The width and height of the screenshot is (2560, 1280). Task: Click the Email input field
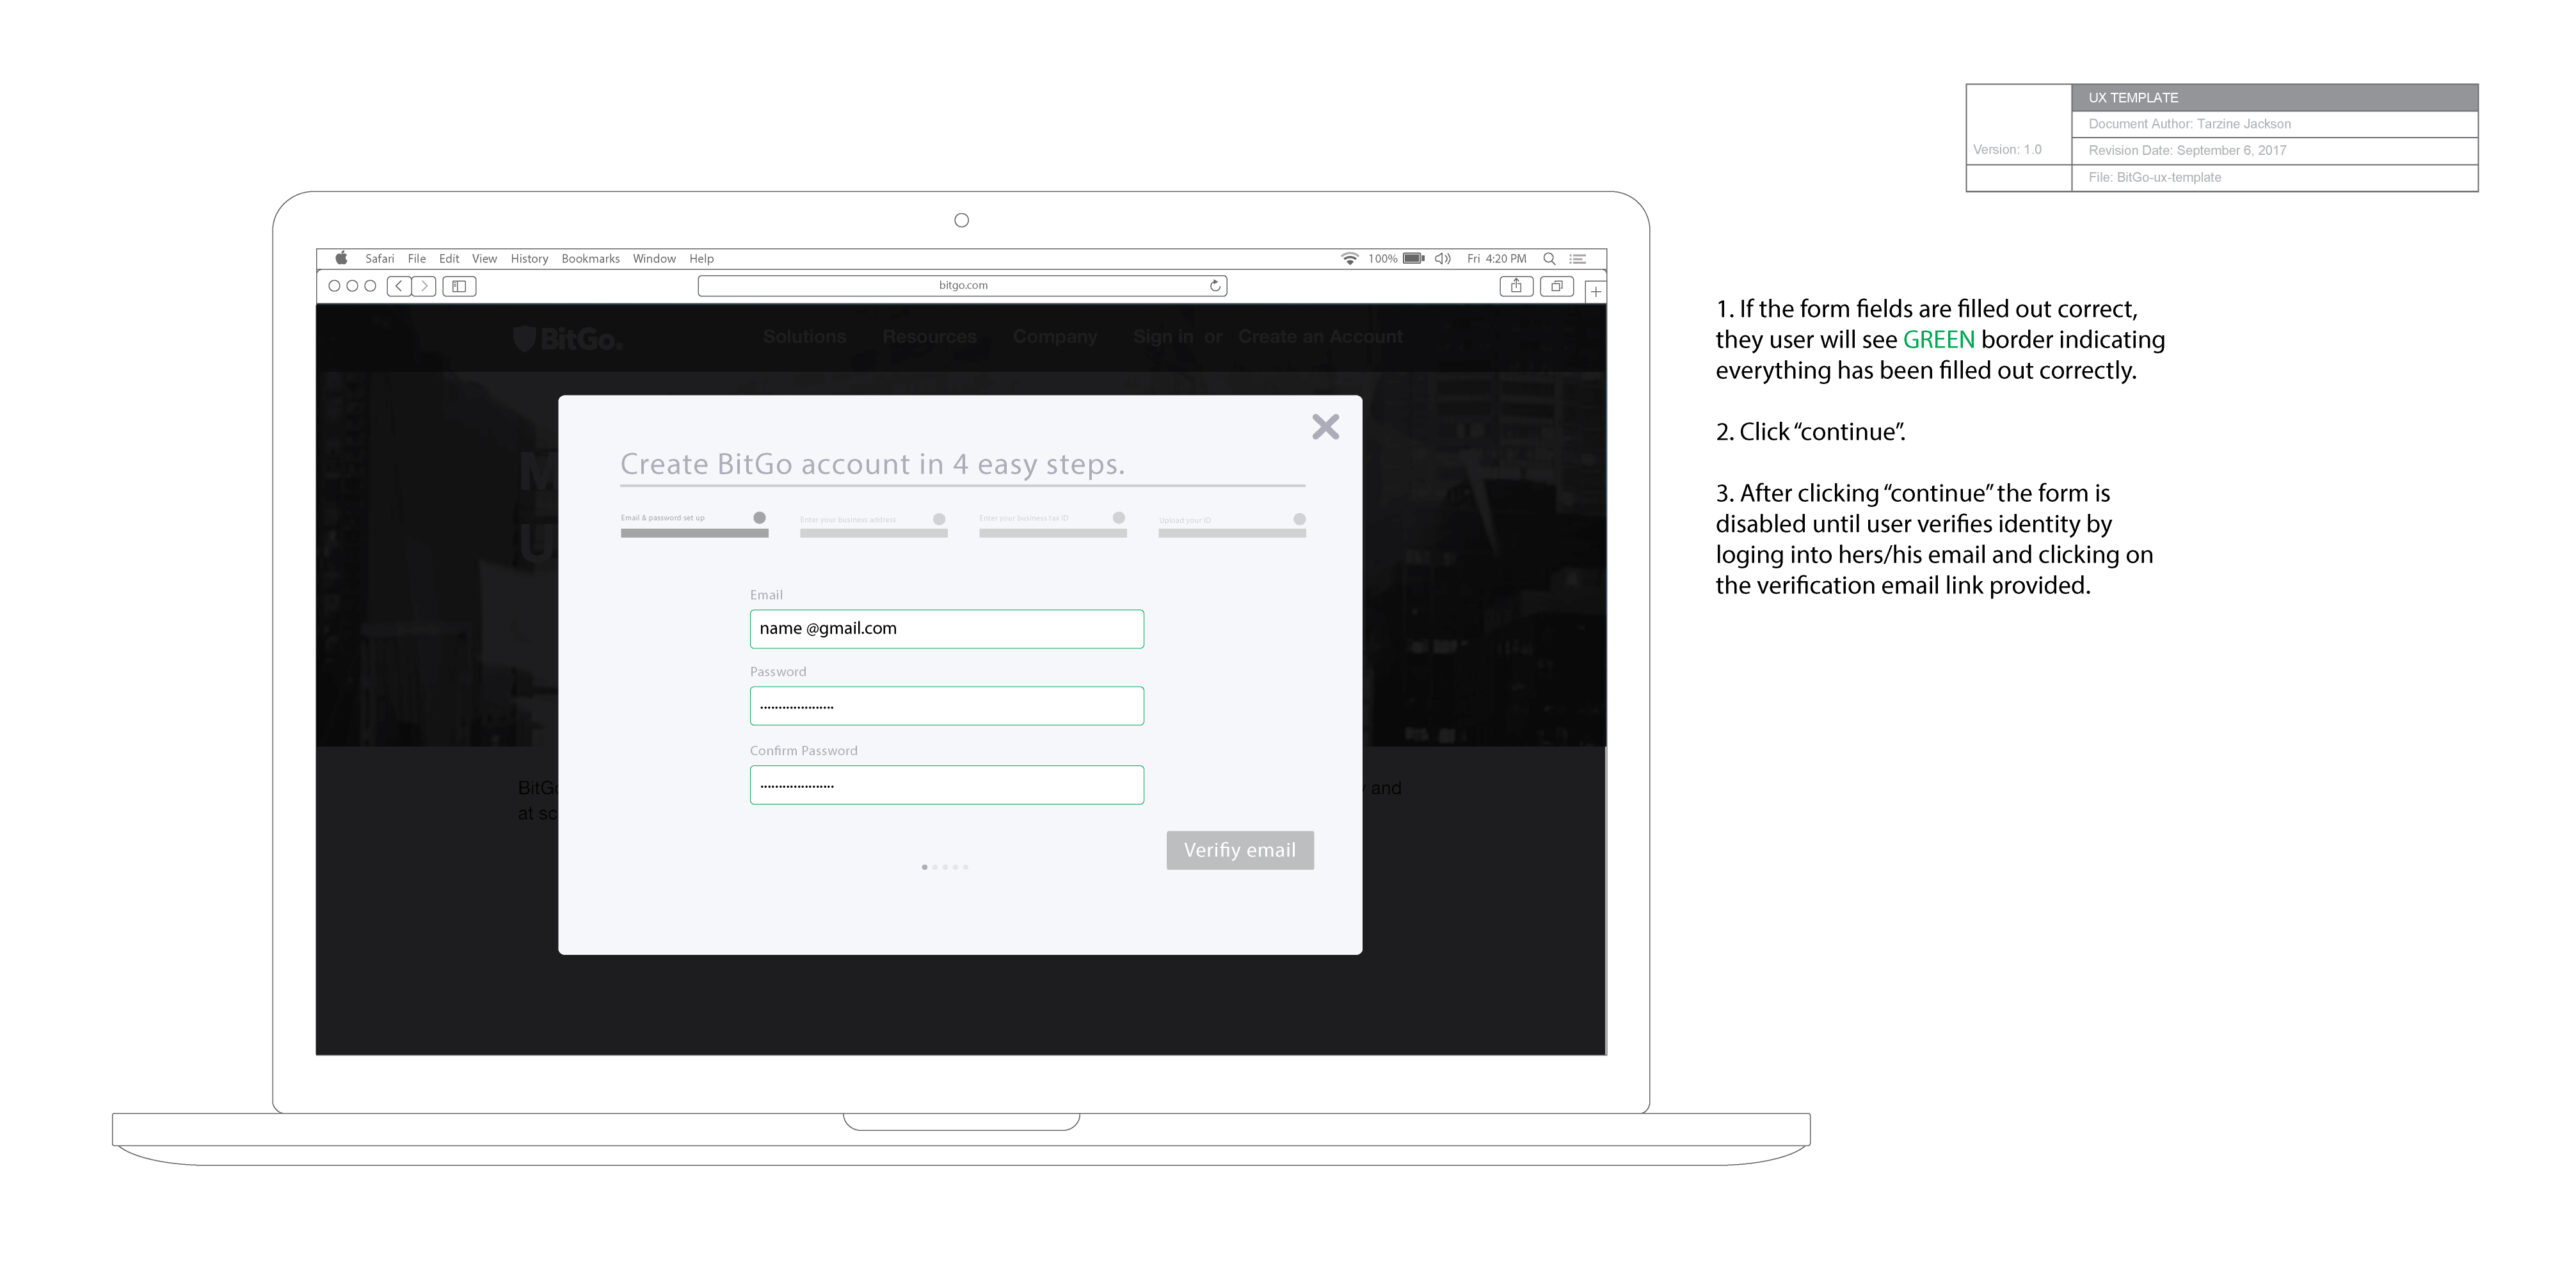pyautogui.click(x=946, y=629)
